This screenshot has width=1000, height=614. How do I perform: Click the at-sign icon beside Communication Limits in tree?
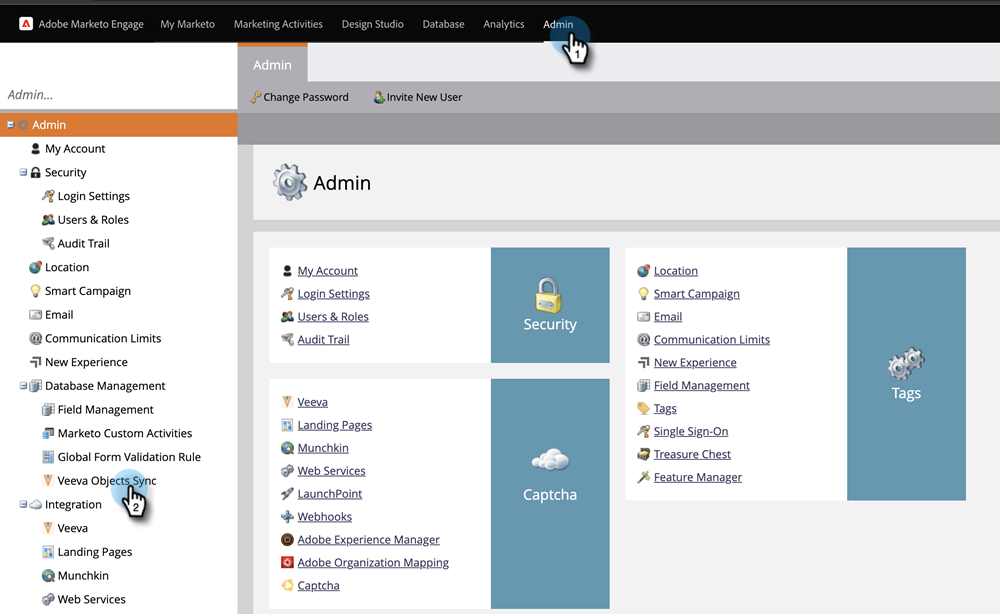pyautogui.click(x=36, y=339)
